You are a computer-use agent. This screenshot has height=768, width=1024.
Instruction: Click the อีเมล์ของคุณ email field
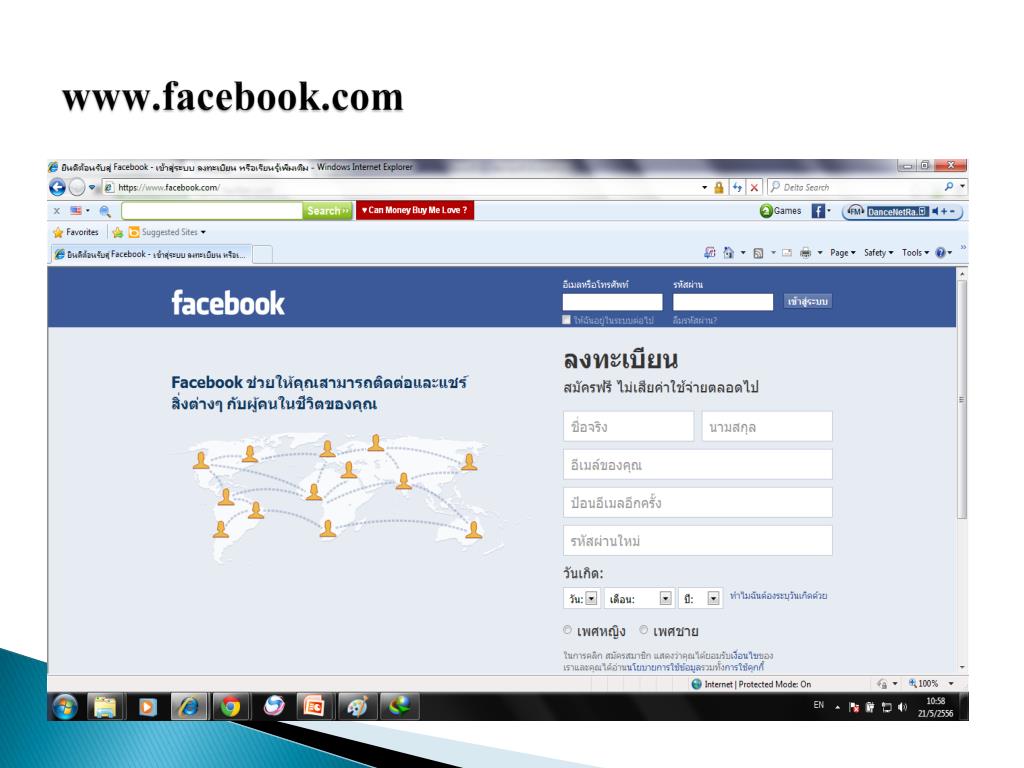pyautogui.click(x=697, y=464)
